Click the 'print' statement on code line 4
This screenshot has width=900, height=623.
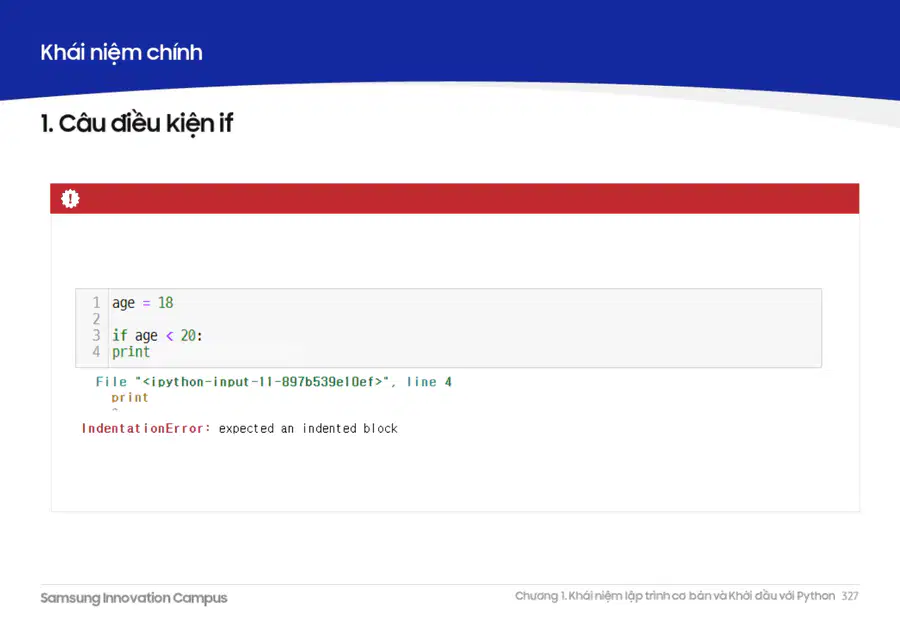(x=131, y=352)
